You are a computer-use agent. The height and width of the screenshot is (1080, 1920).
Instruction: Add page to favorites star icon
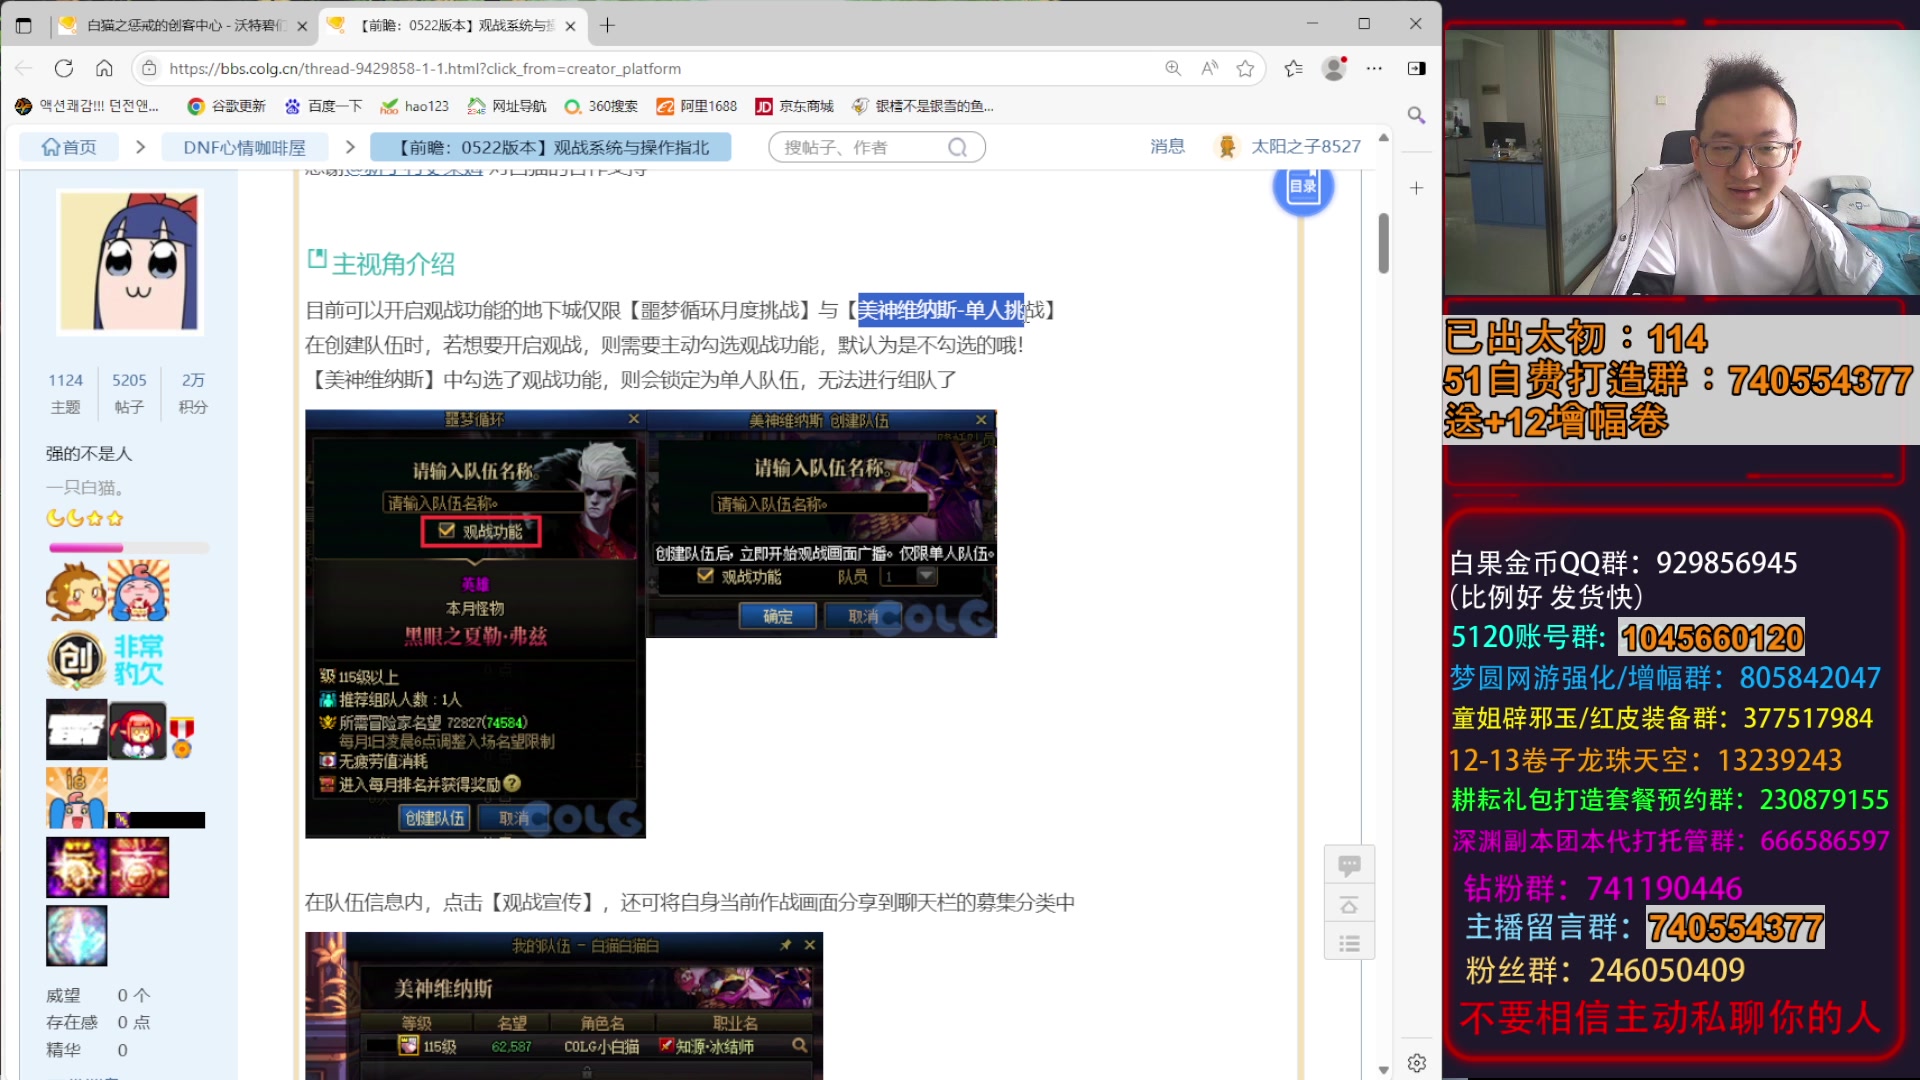point(1245,68)
